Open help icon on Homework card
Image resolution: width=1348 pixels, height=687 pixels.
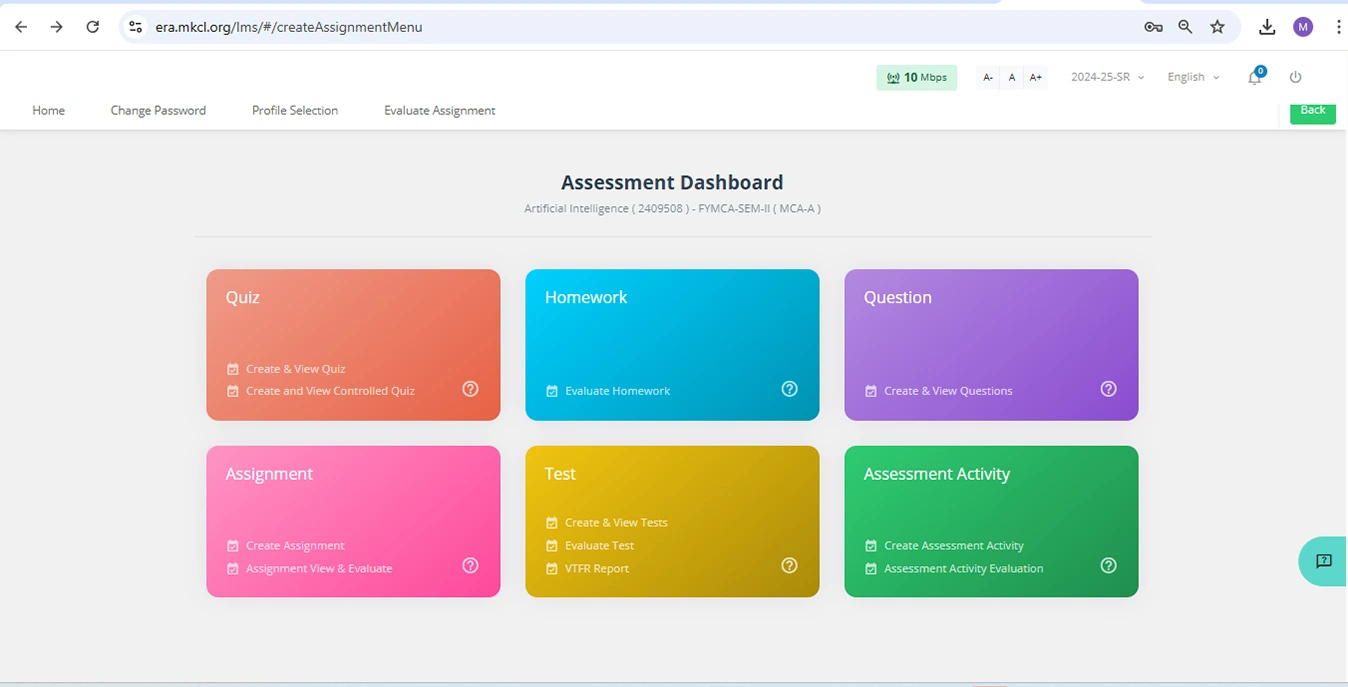pyautogui.click(x=789, y=389)
